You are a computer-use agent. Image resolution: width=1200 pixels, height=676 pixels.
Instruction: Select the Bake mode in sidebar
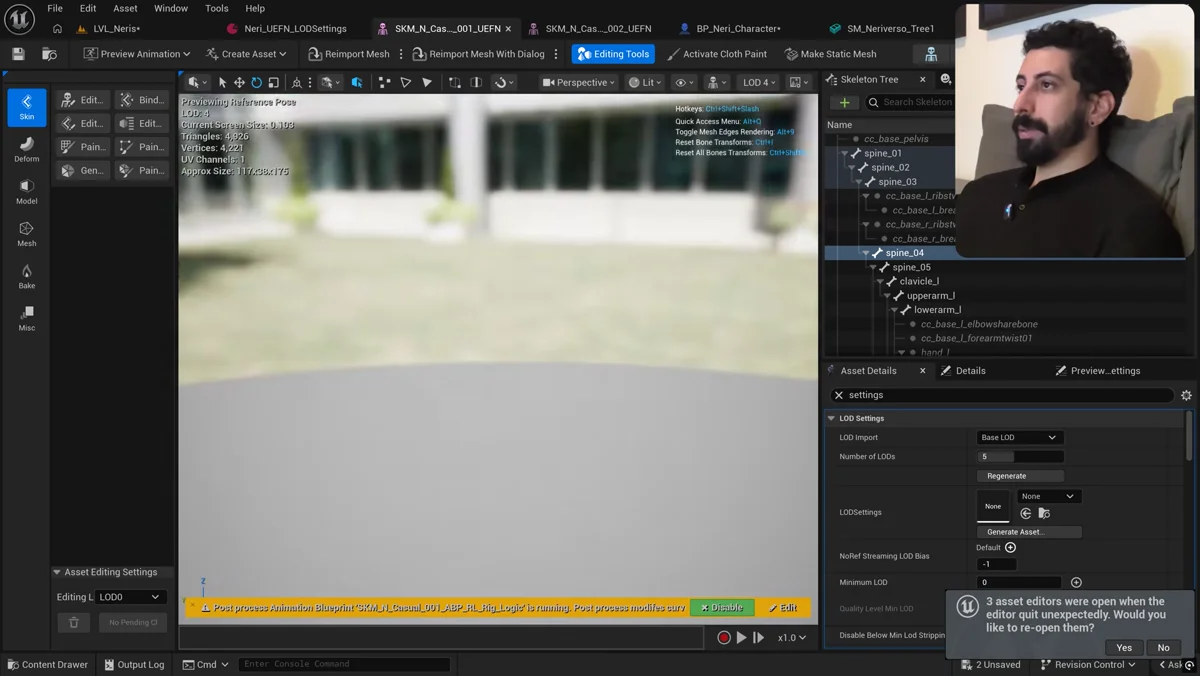pyautogui.click(x=27, y=277)
